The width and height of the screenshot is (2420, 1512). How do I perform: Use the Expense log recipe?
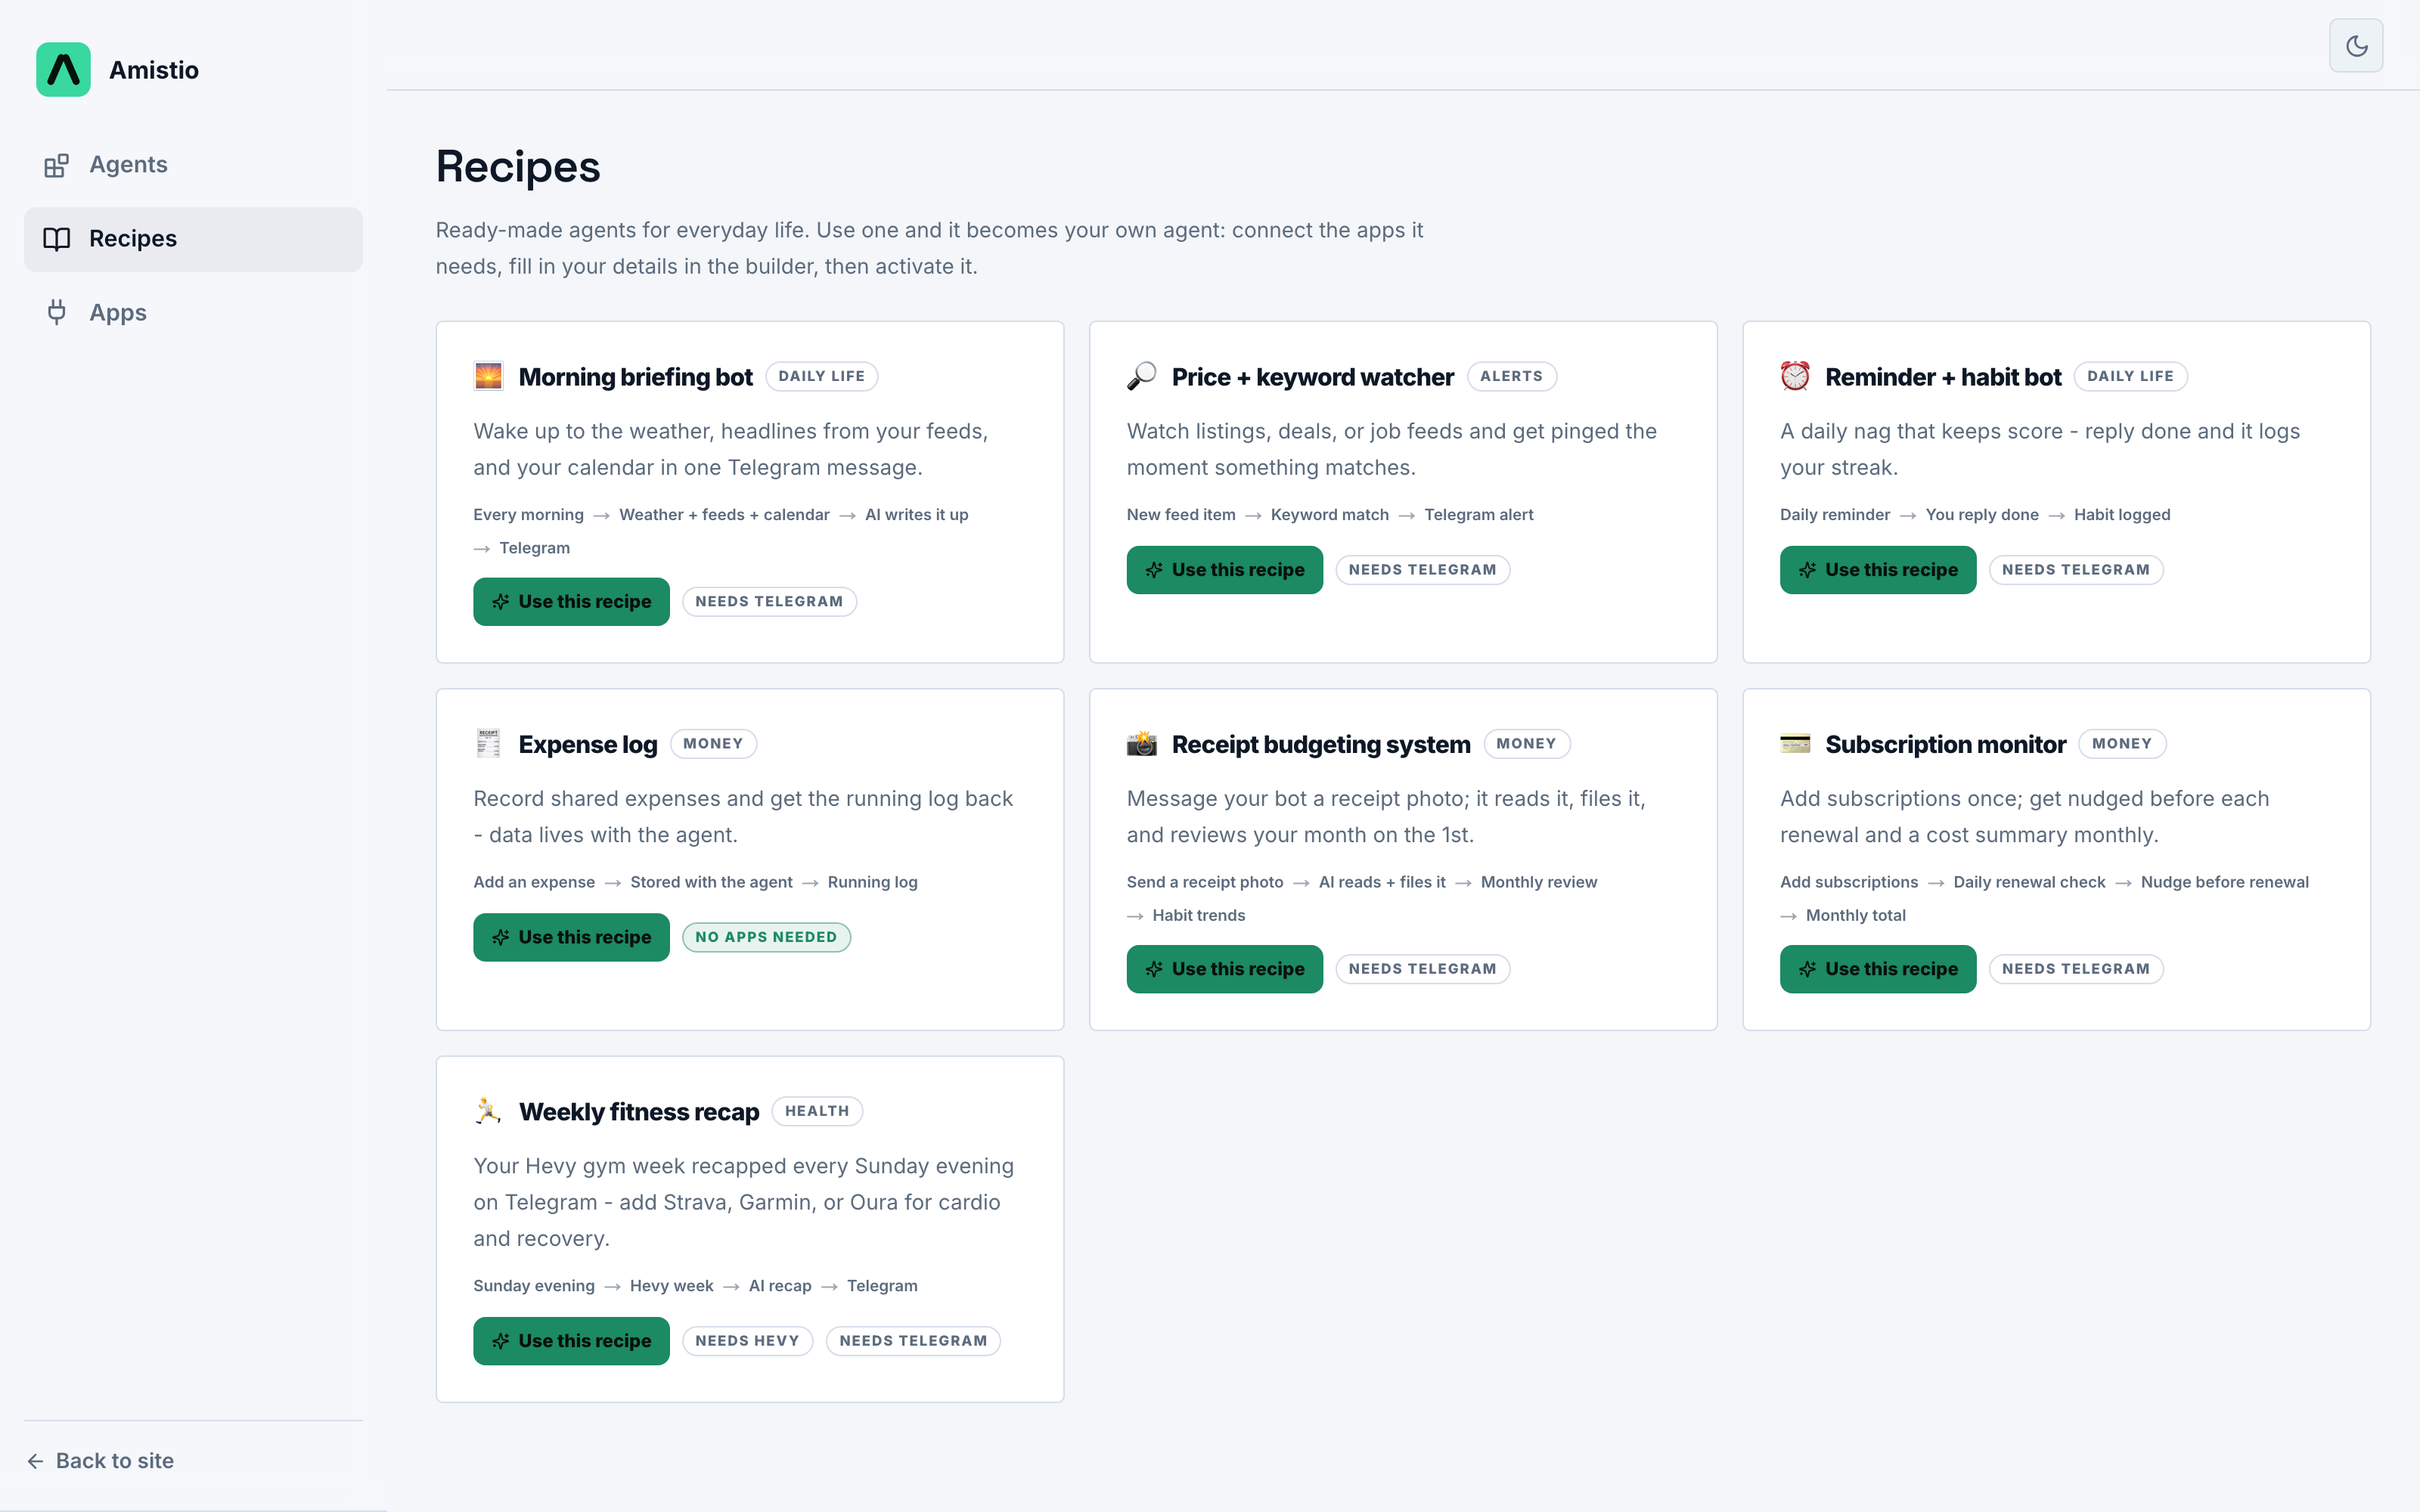click(x=571, y=937)
